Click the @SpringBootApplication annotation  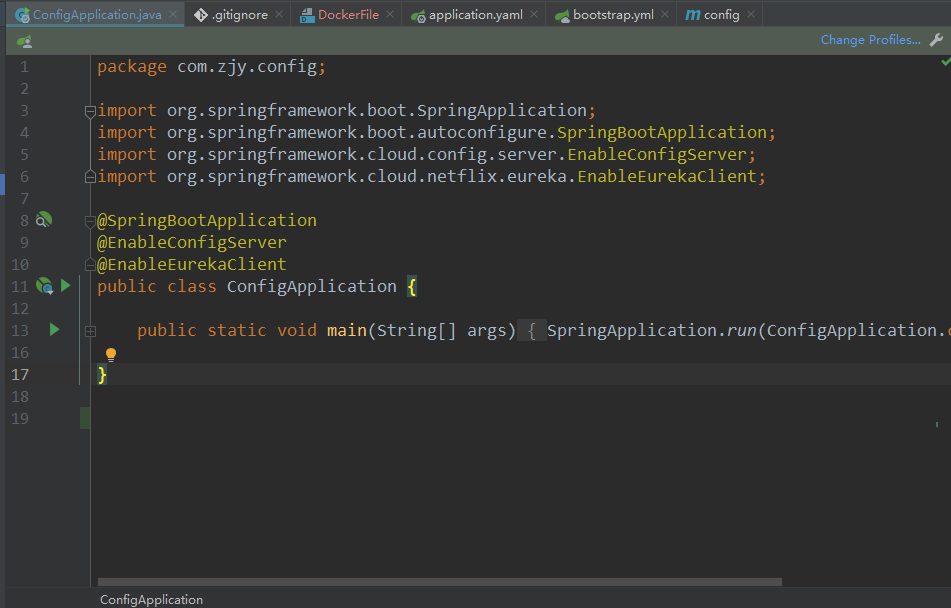pyautogui.click(x=207, y=220)
